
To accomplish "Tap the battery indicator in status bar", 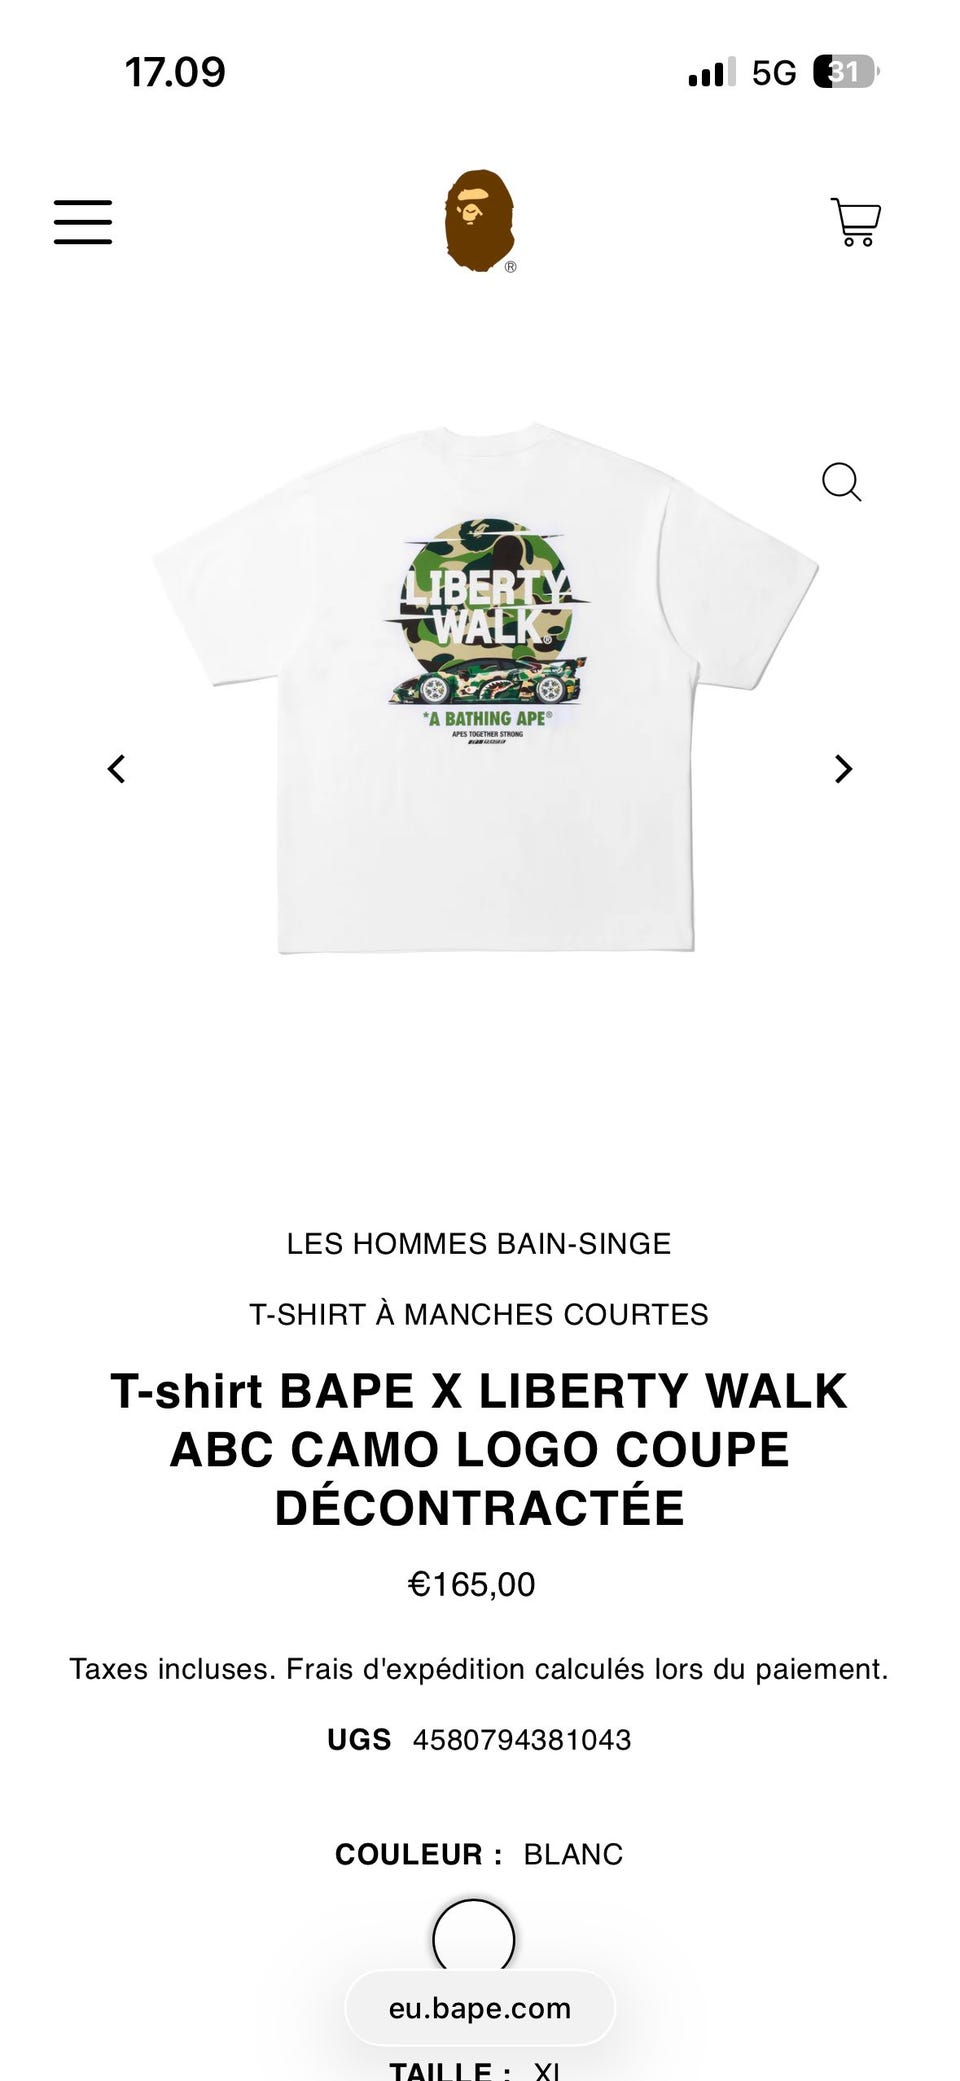I will click(x=846, y=72).
